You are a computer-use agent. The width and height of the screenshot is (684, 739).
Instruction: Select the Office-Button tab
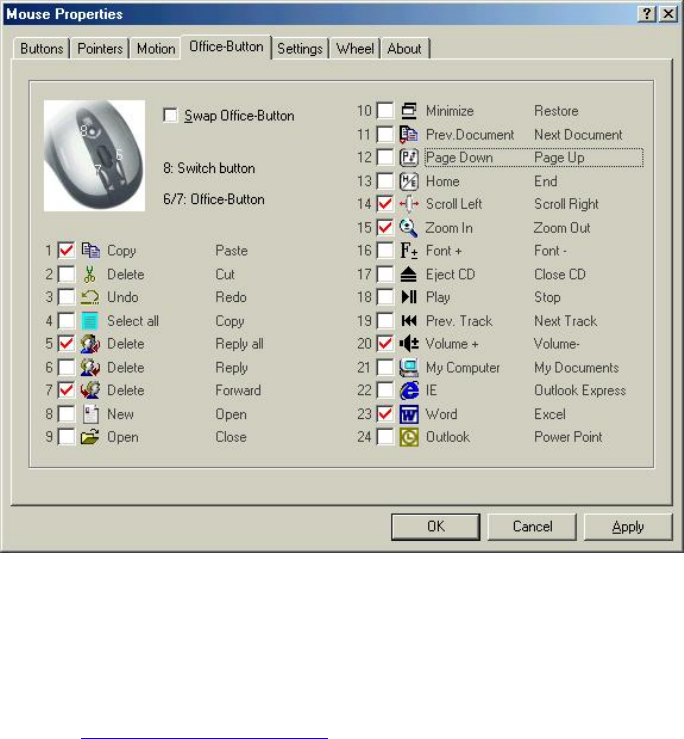pyautogui.click(x=226, y=47)
